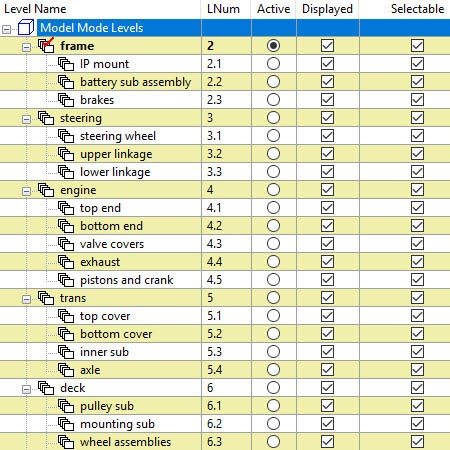This screenshot has width=450, height=450.
Task: Click the steering wheel level icon
Action: point(66,136)
